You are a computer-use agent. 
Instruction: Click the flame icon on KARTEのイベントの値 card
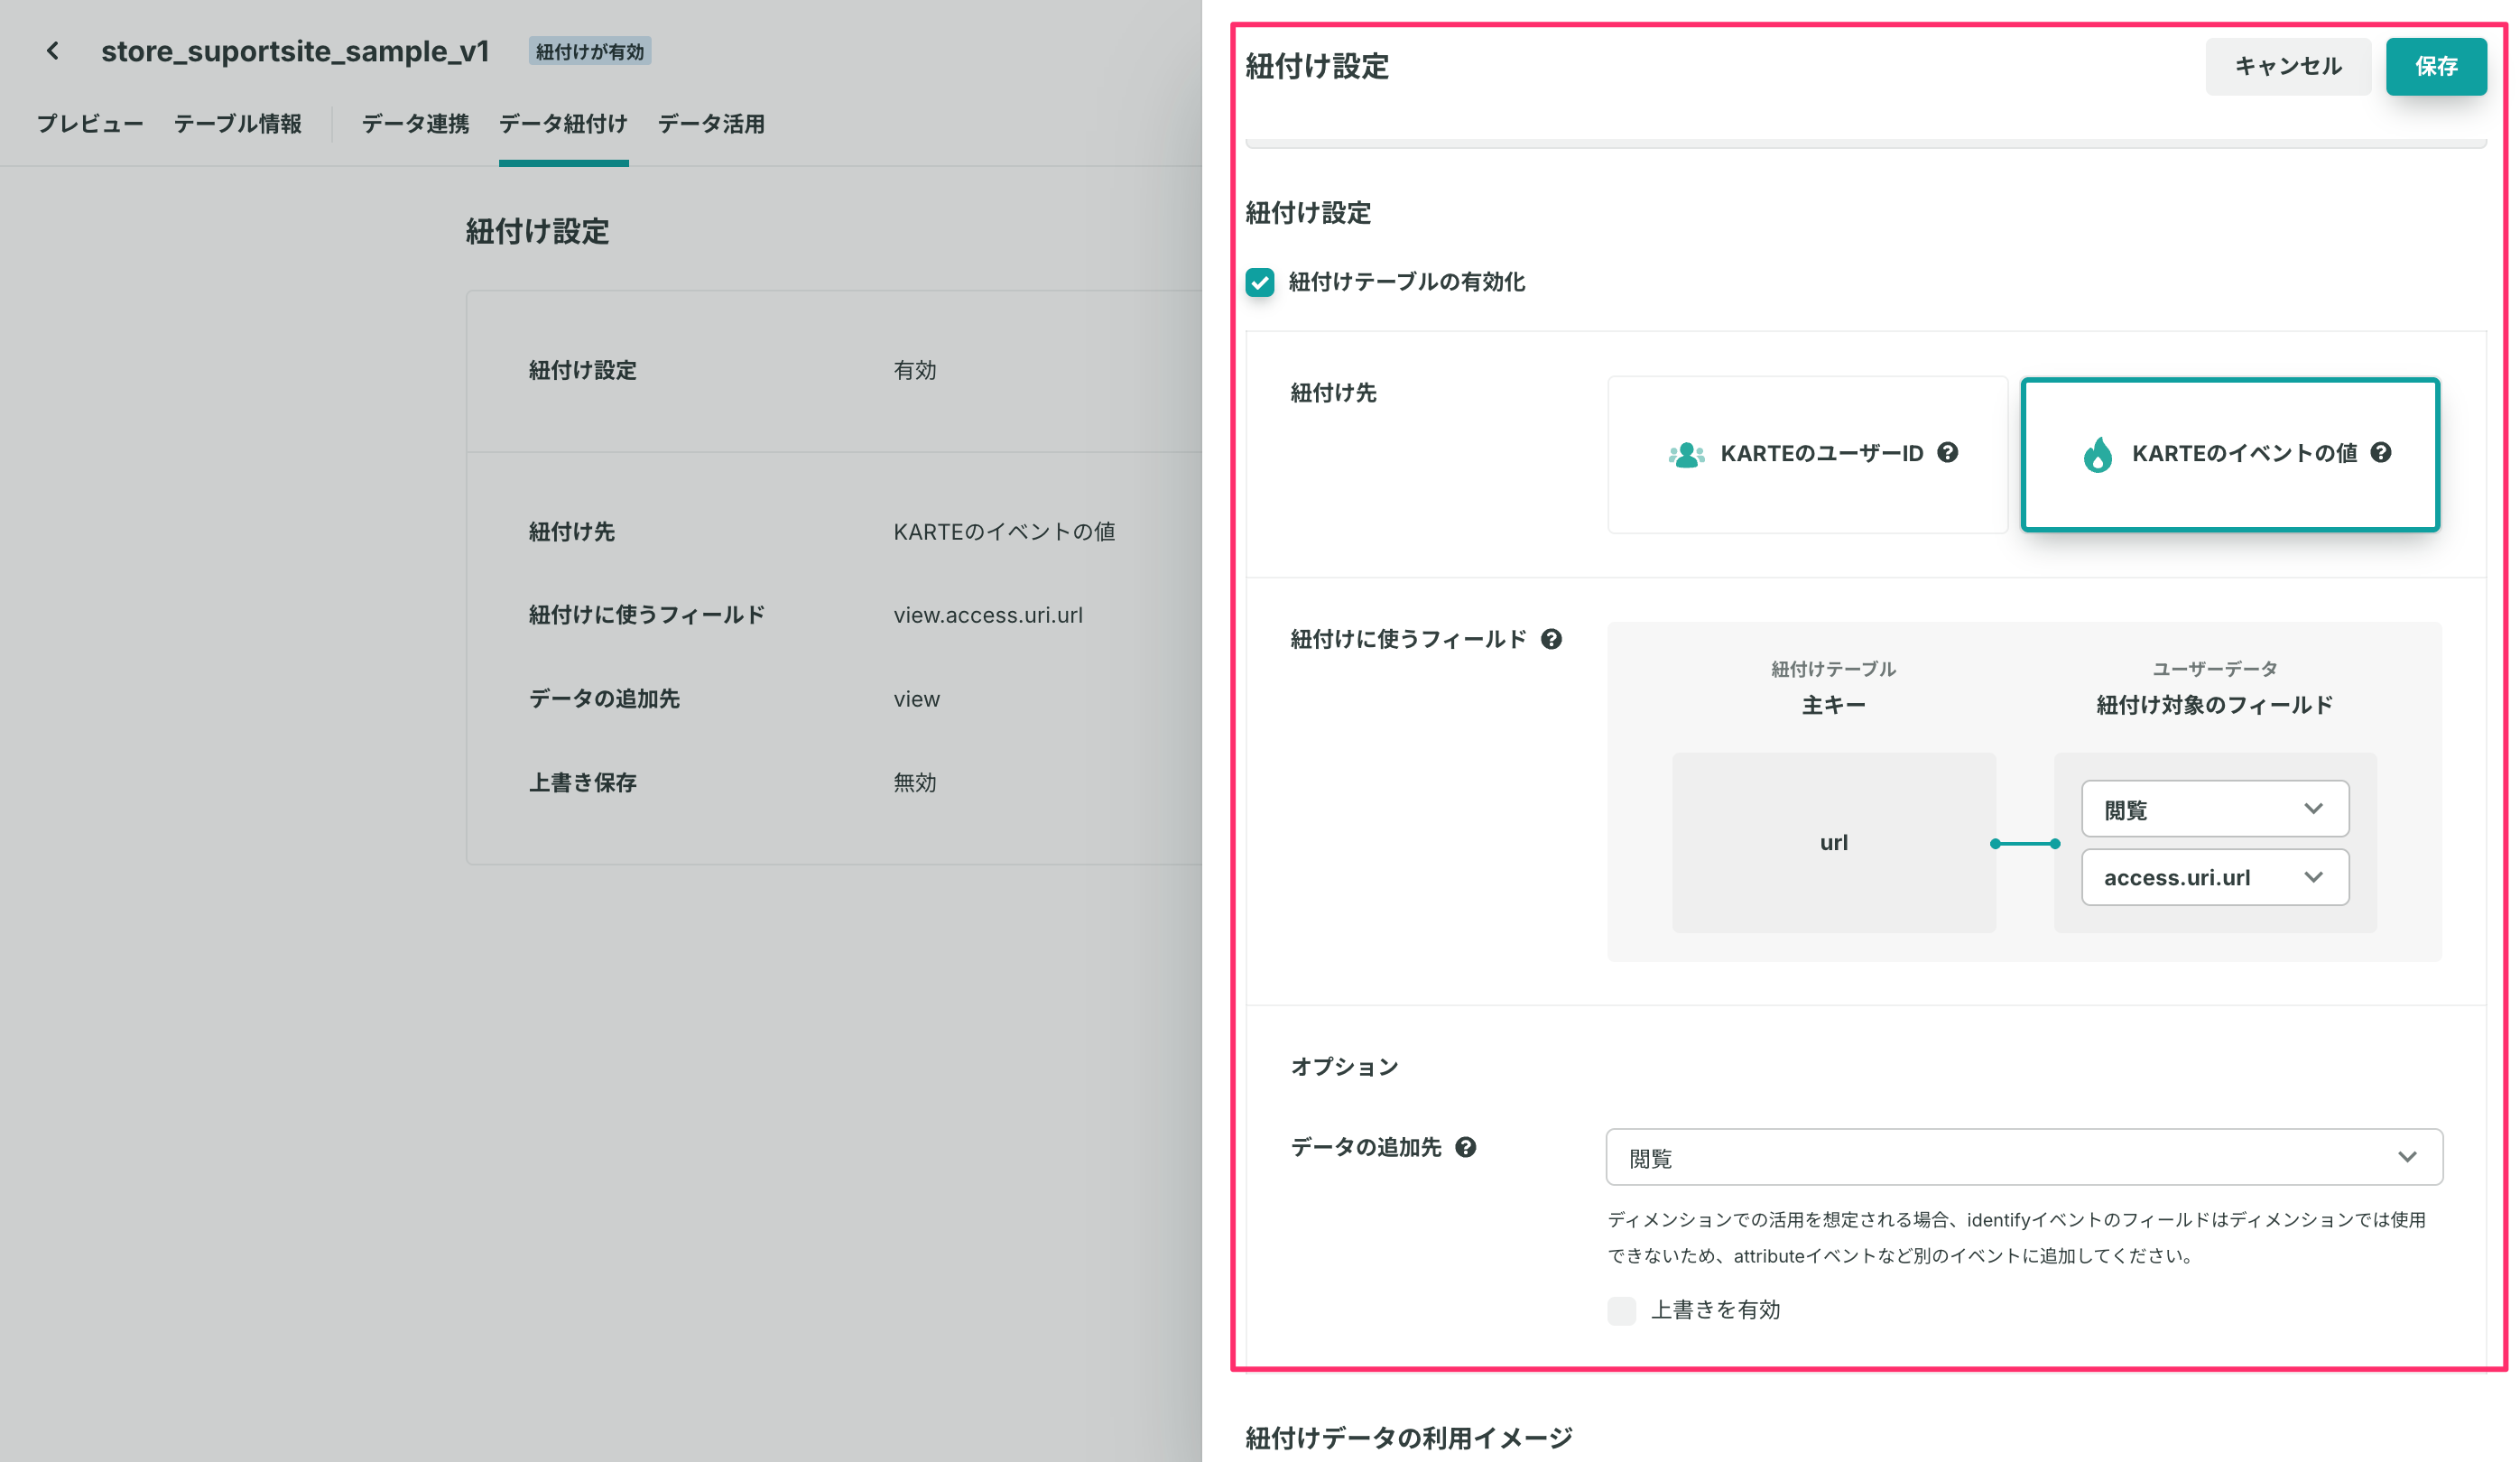[x=2097, y=455]
